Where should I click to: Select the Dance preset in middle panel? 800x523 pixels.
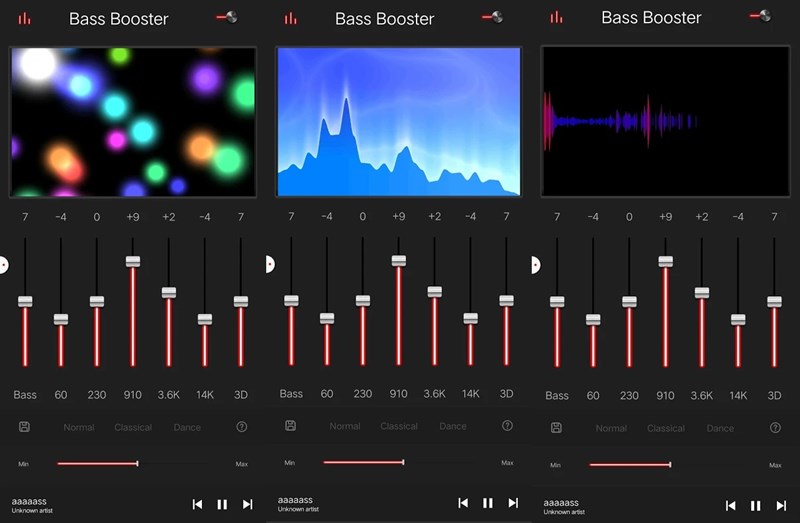pyautogui.click(x=453, y=426)
